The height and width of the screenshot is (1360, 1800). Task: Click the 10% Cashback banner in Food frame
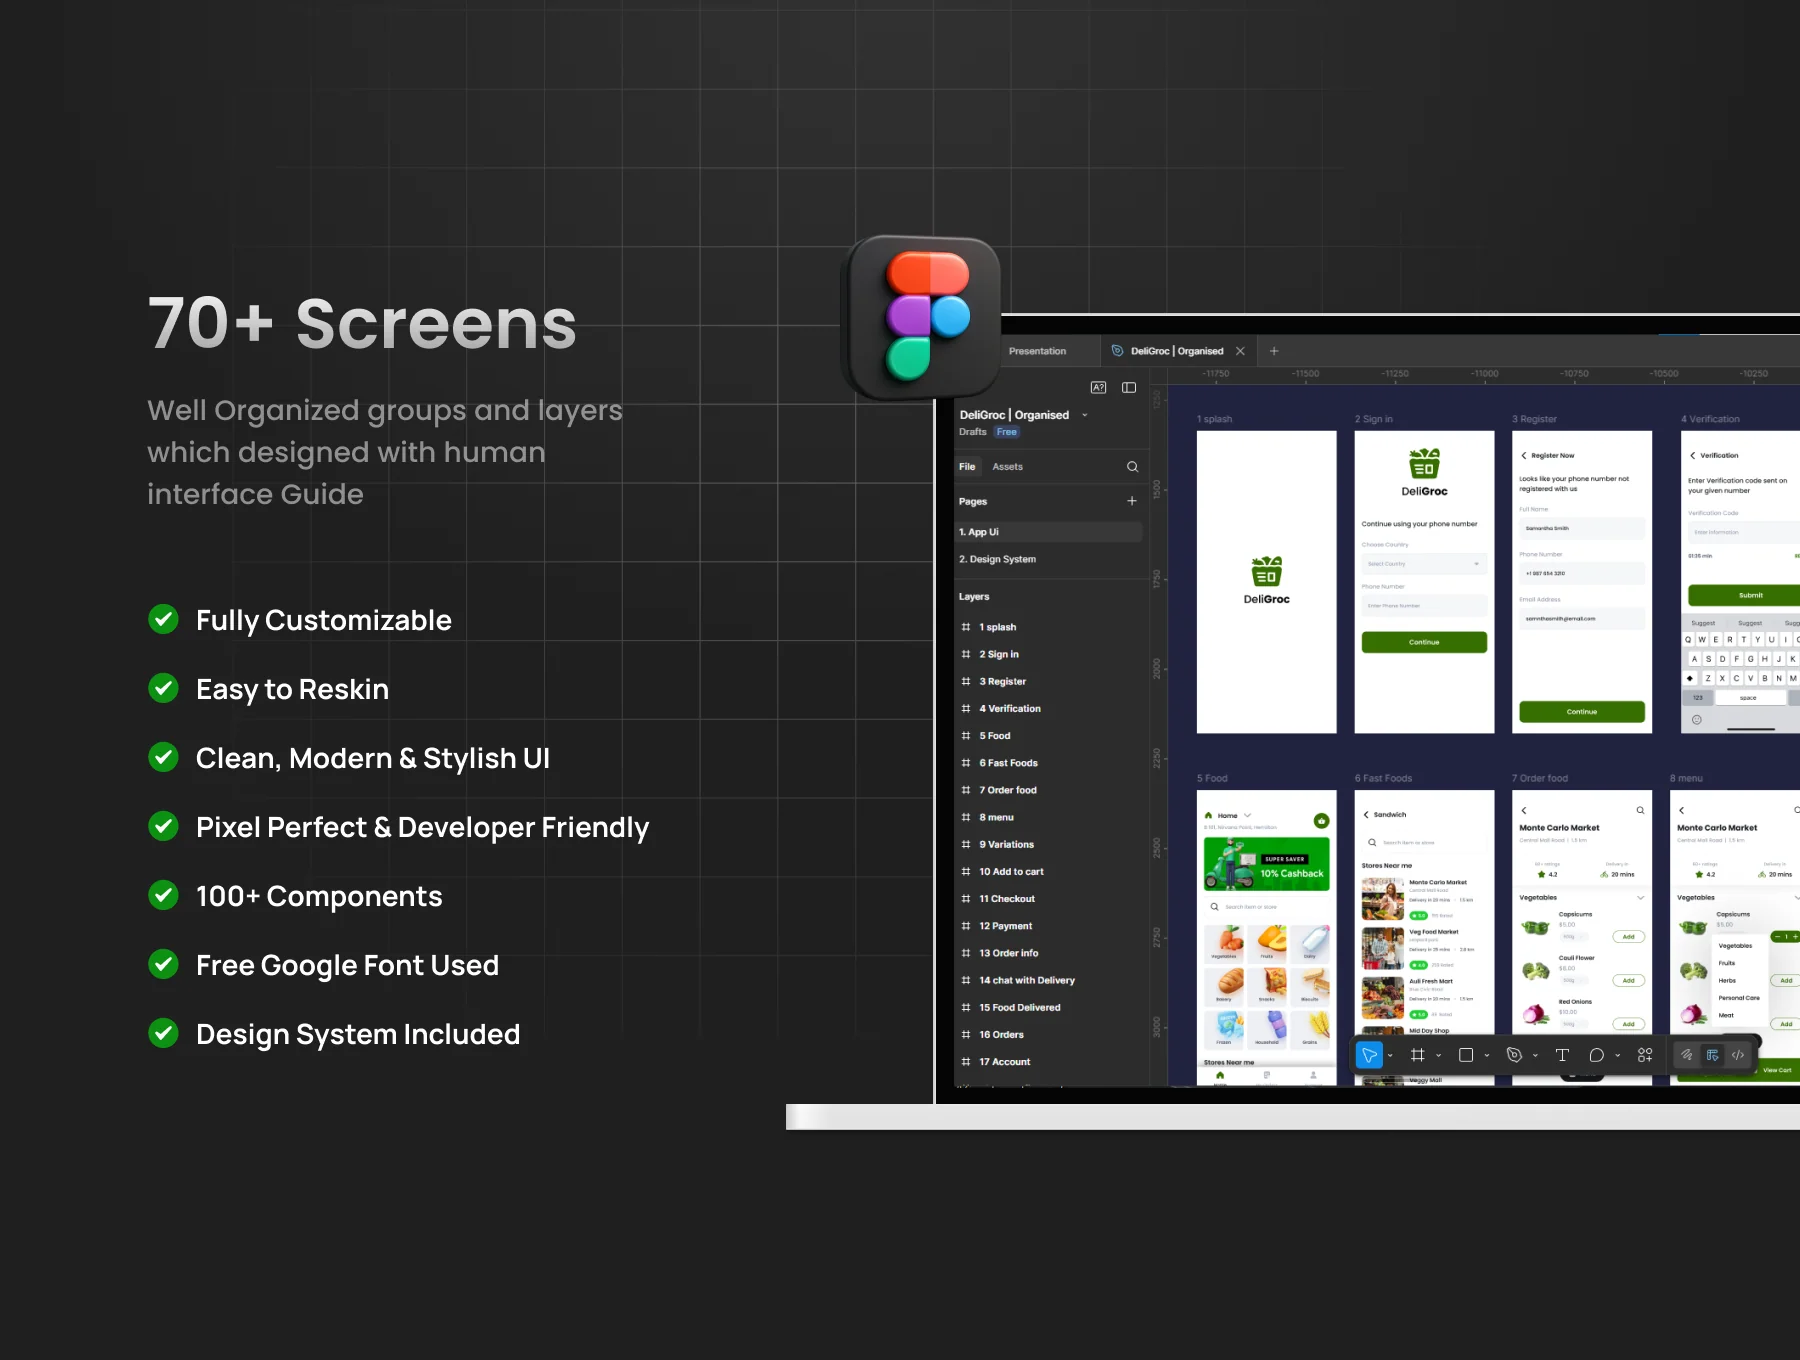(1266, 864)
